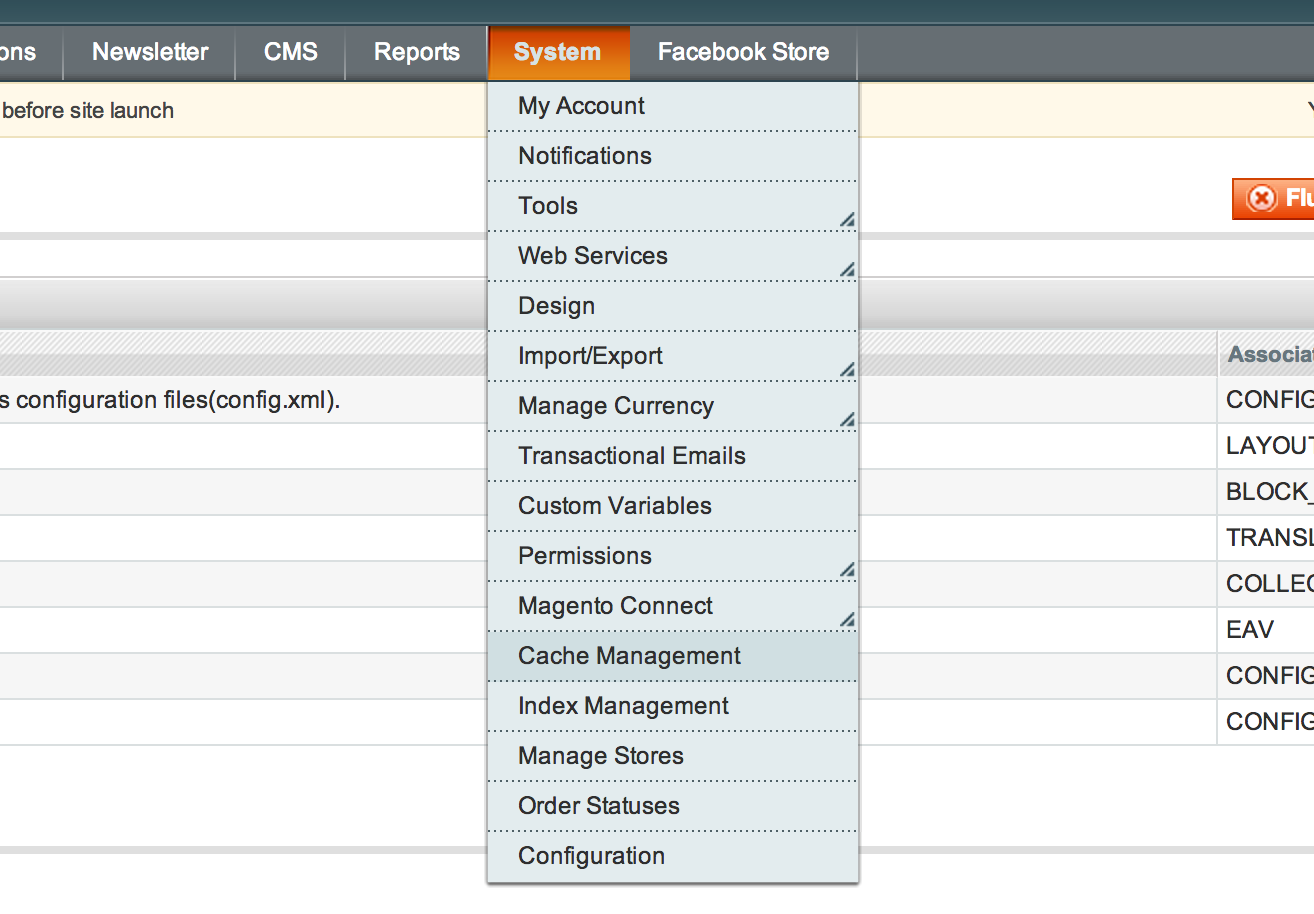
Task: Open the CMS menu
Action: coord(291,52)
